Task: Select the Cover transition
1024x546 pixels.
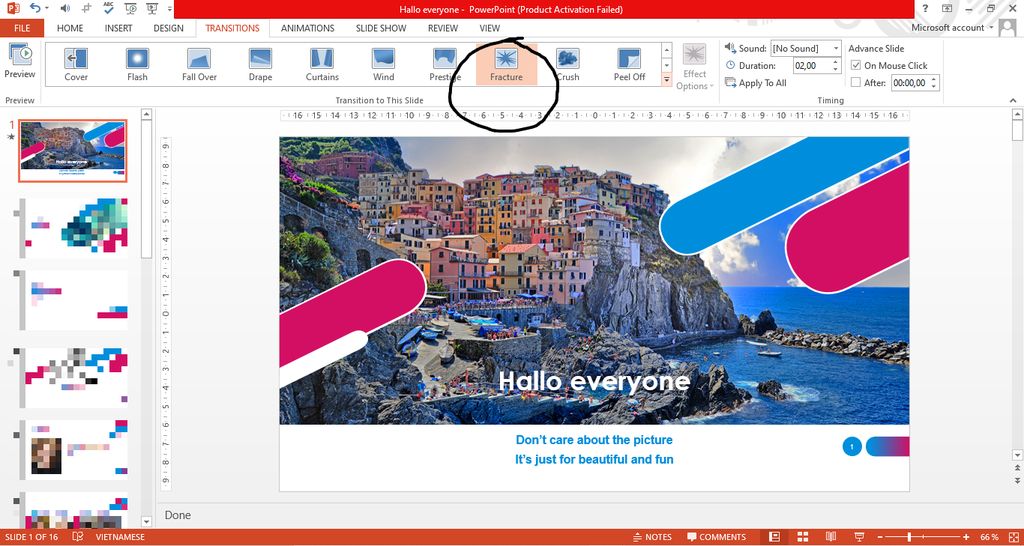Action: pyautogui.click(x=76, y=65)
